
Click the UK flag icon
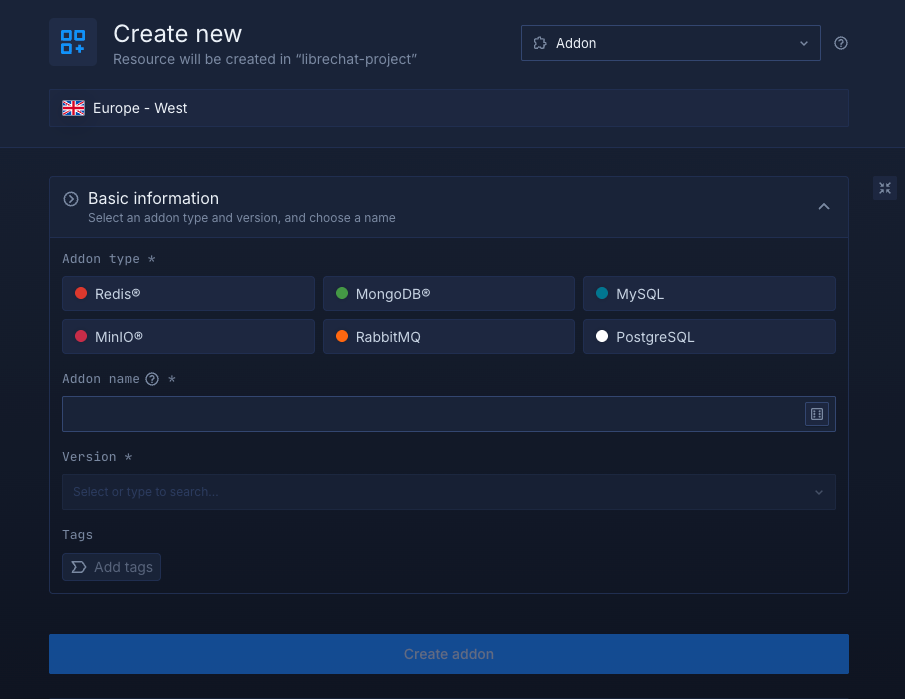coord(73,108)
